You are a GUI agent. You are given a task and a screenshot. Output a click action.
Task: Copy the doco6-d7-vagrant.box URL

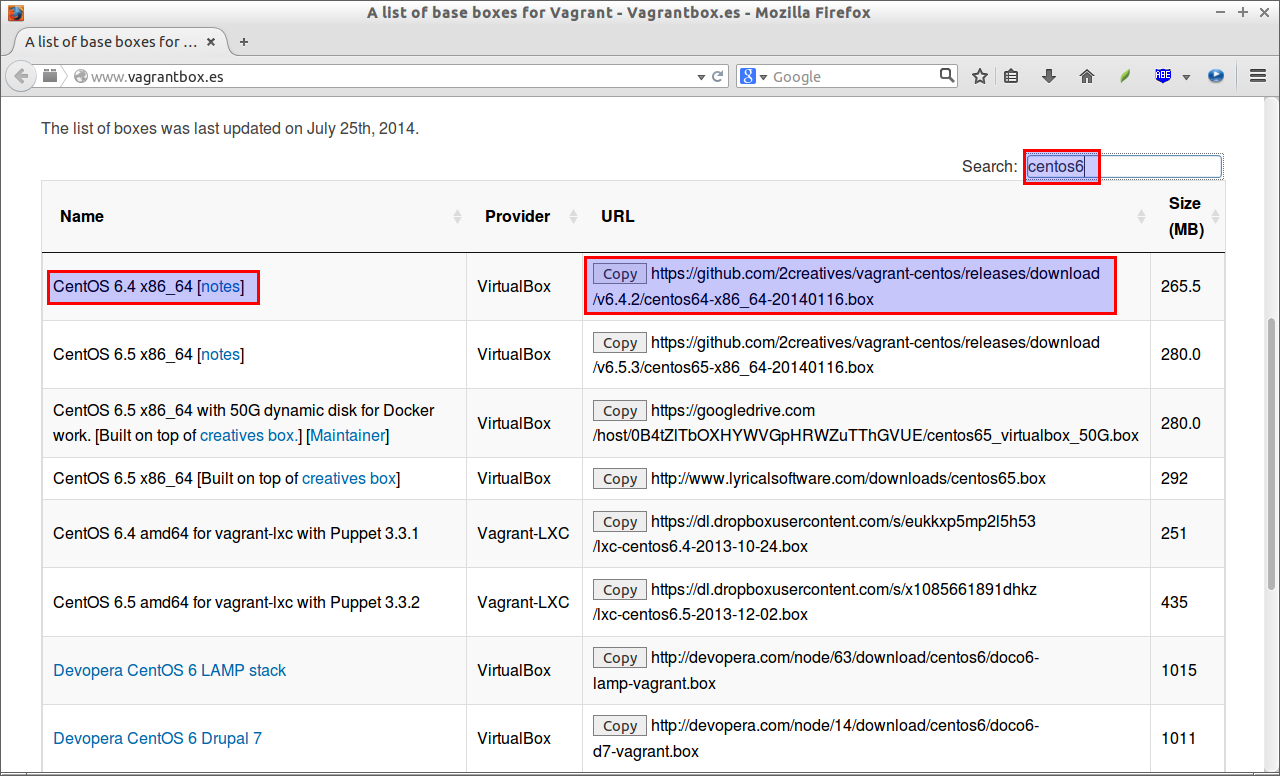pyautogui.click(x=620, y=726)
